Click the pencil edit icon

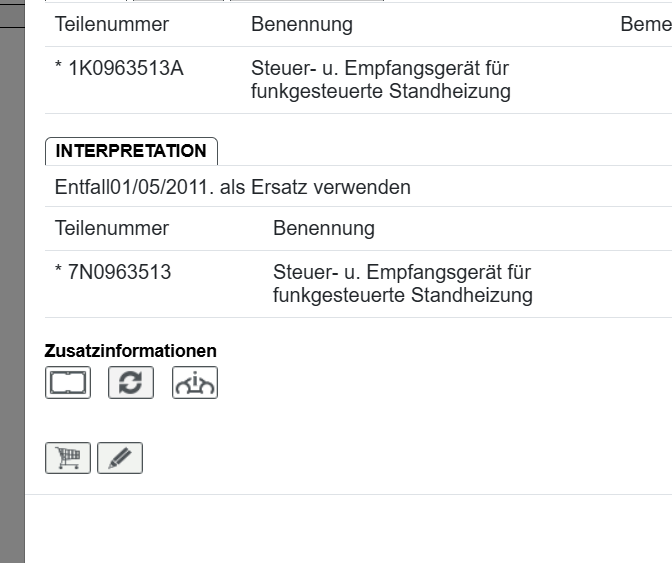pyautogui.click(x=120, y=458)
